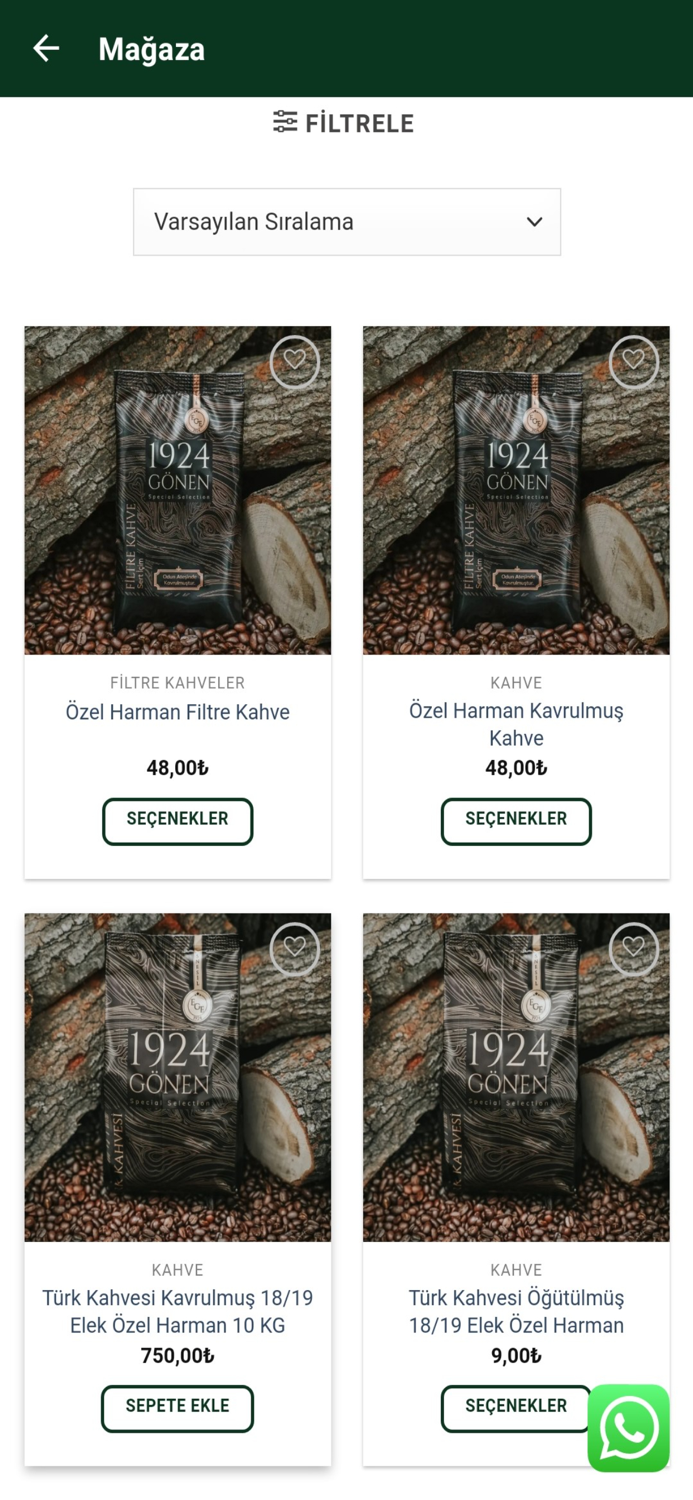Open KAHVE category above Özel Harman Kavrulmuş

pos(516,683)
